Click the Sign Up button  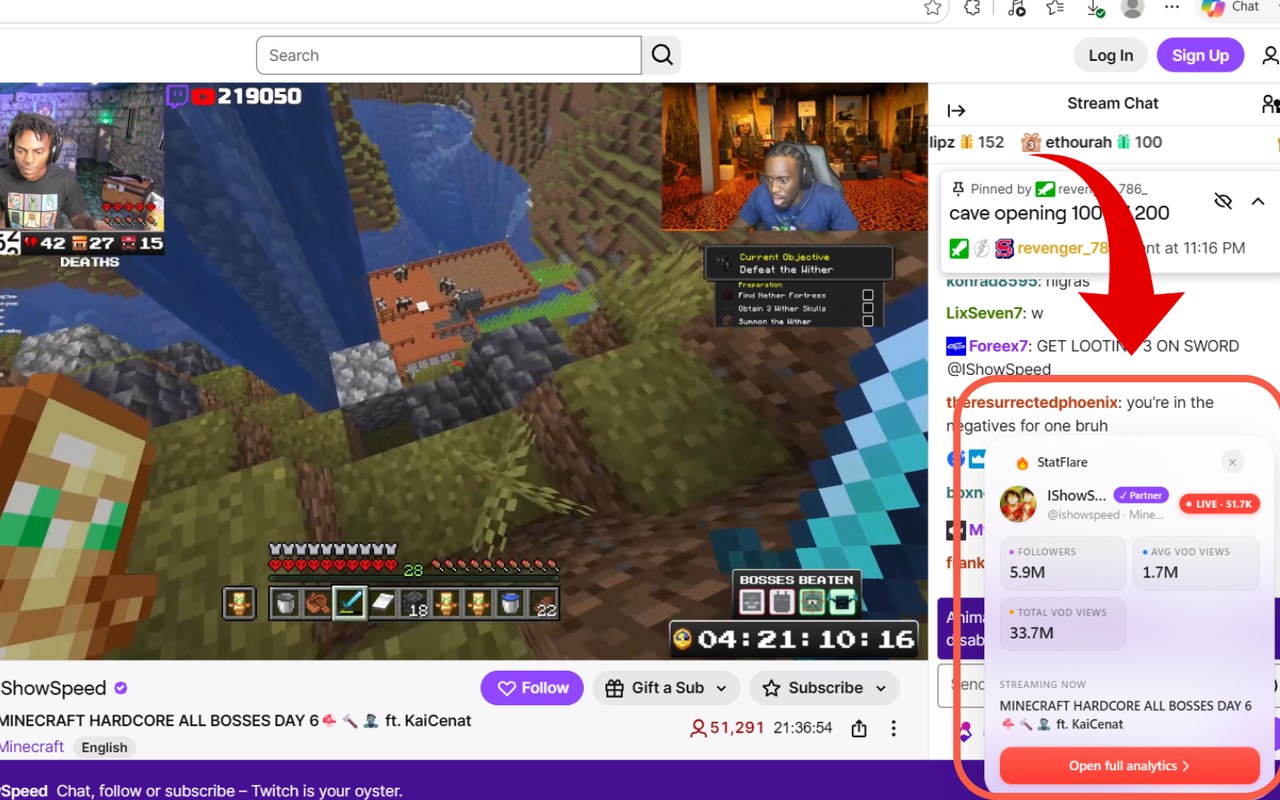coord(1200,55)
